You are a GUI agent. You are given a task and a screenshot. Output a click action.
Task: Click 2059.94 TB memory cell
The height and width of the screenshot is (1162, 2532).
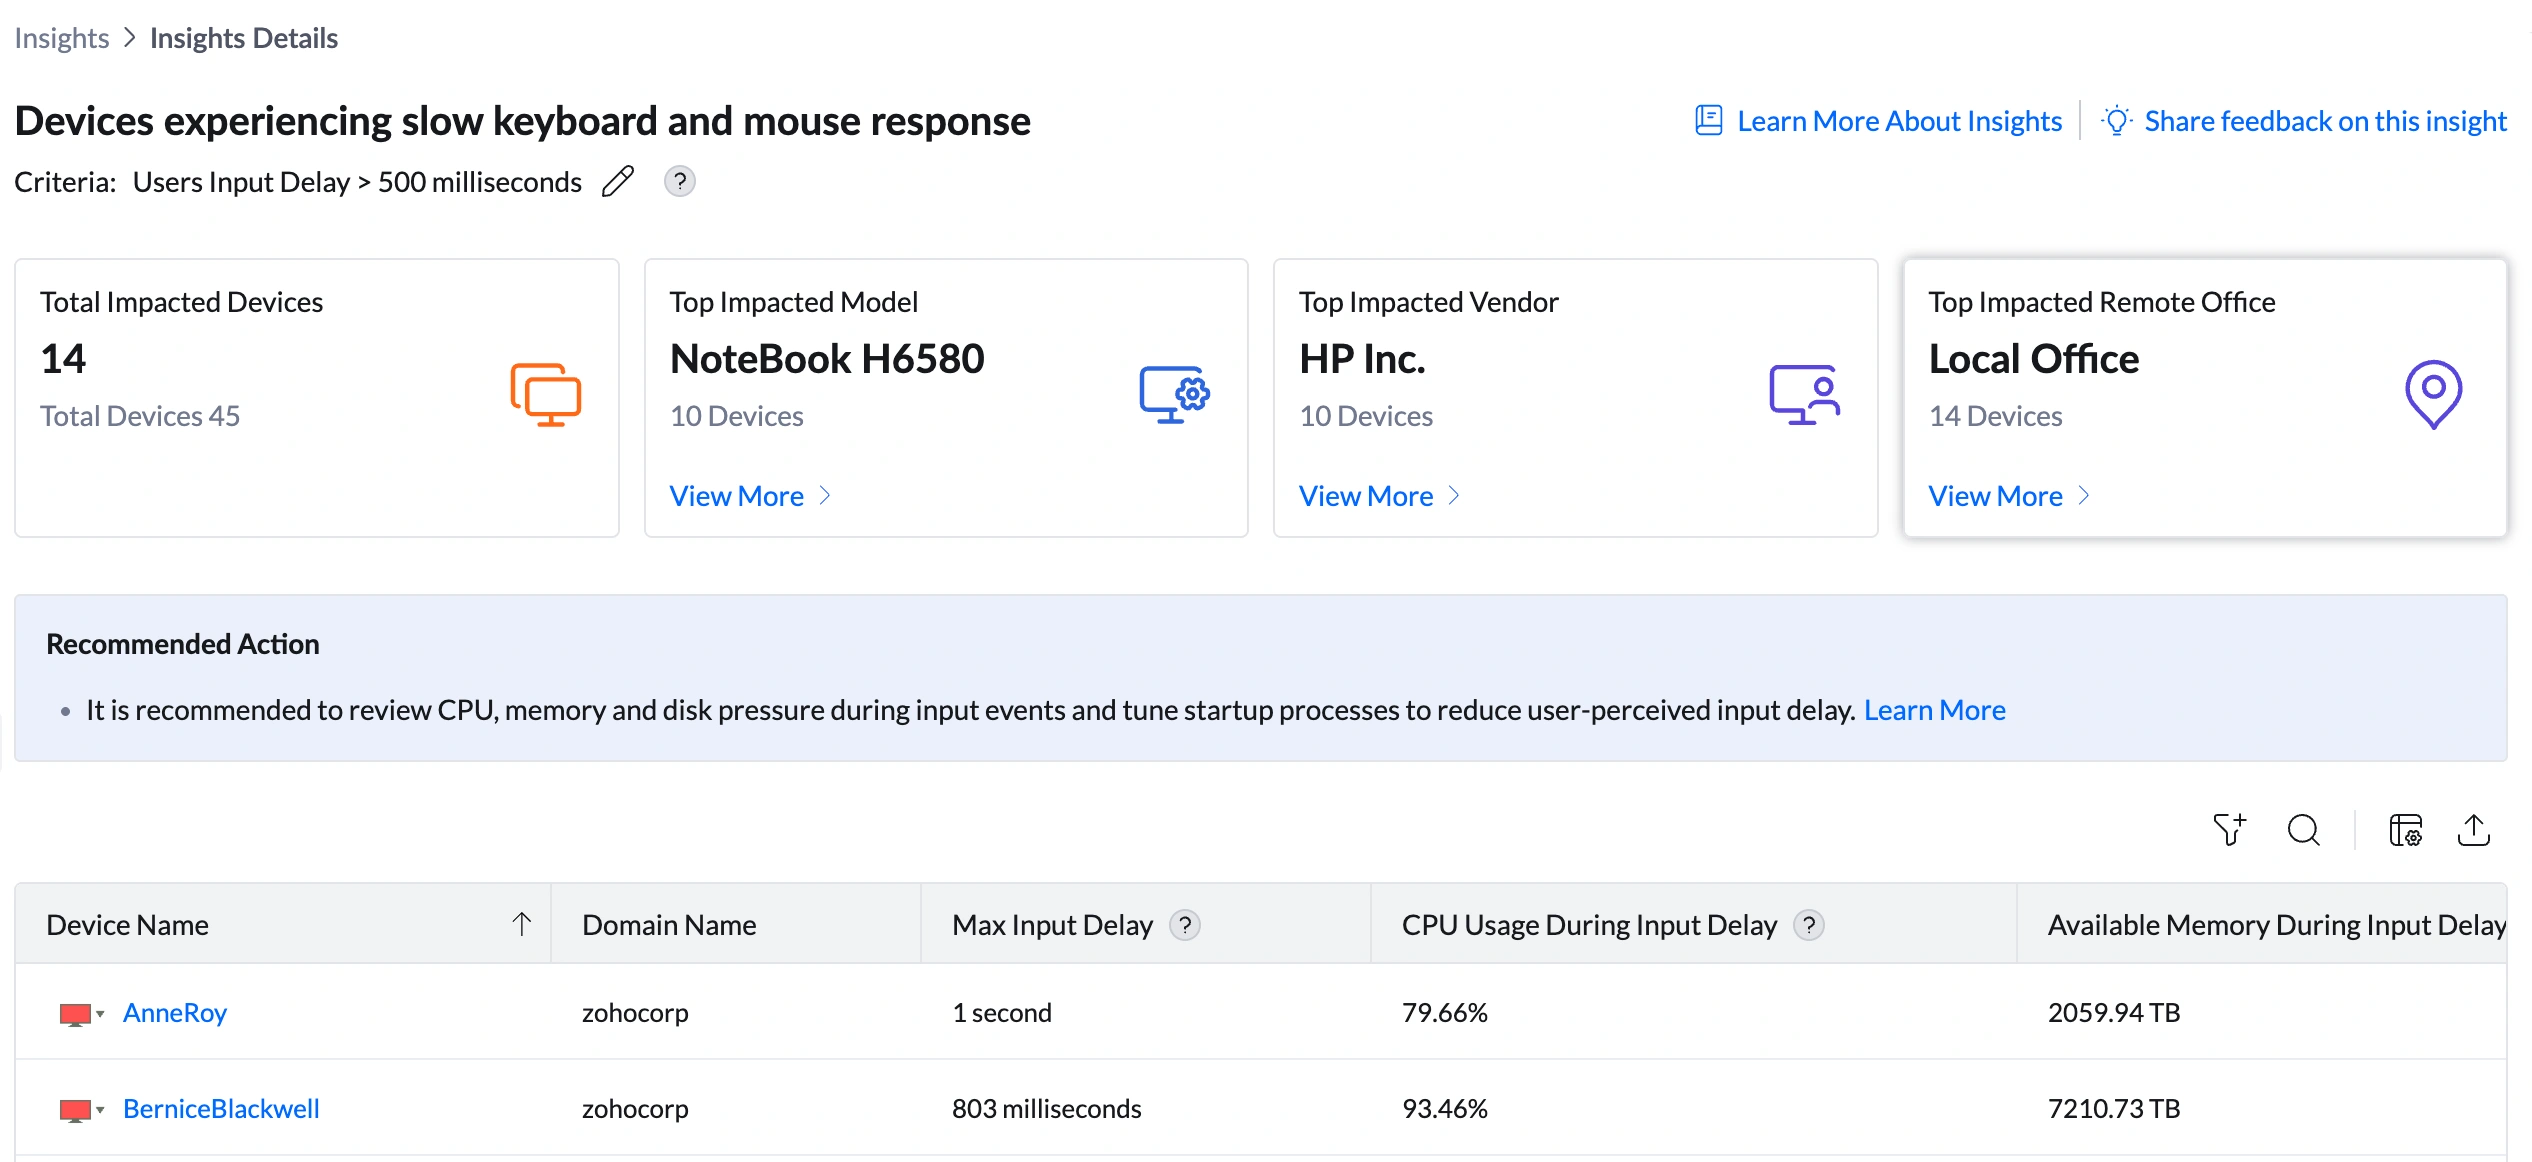pyautogui.click(x=2113, y=1013)
